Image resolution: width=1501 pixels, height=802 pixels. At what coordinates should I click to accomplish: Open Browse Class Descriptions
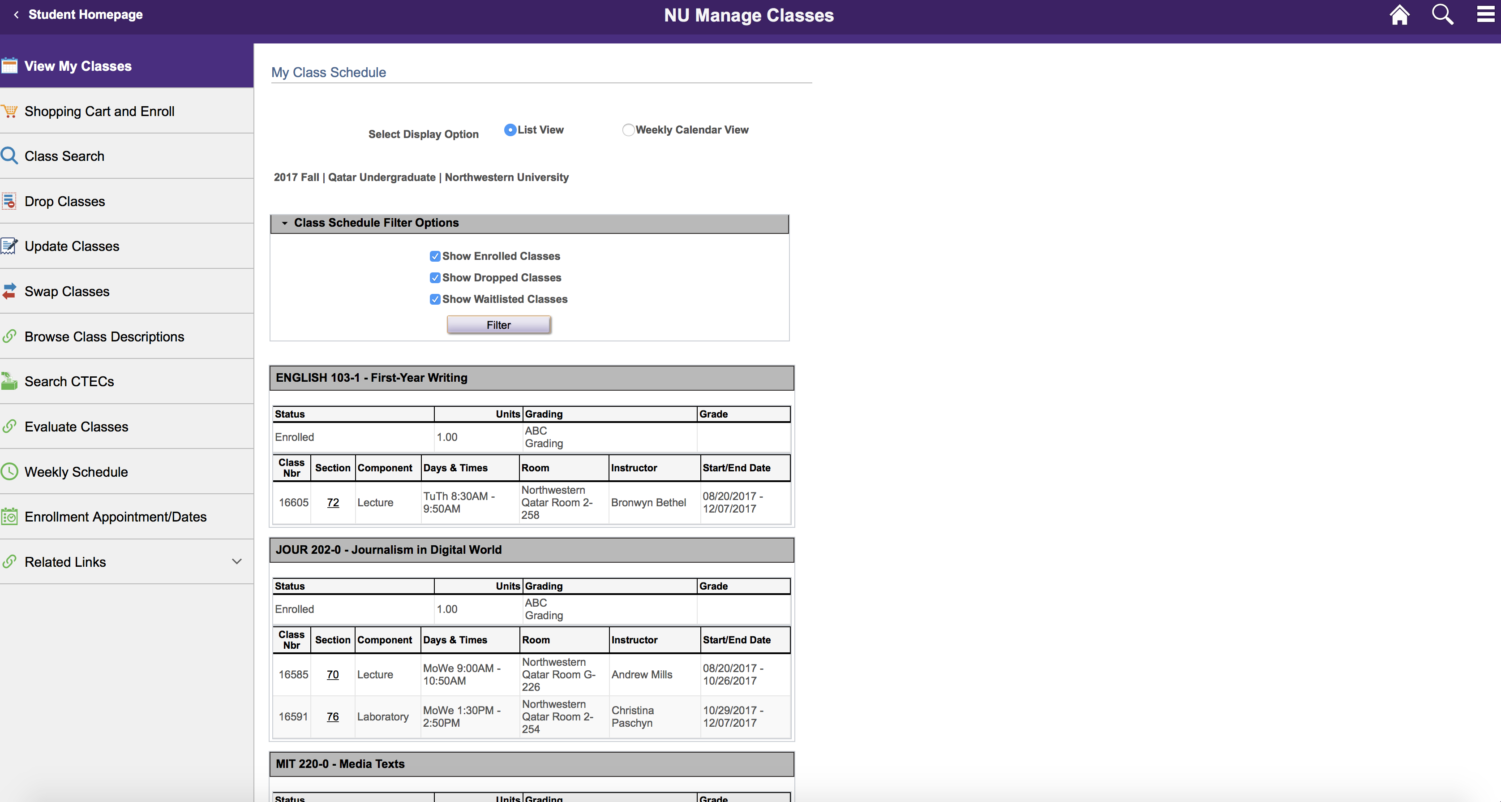point(126,336)
